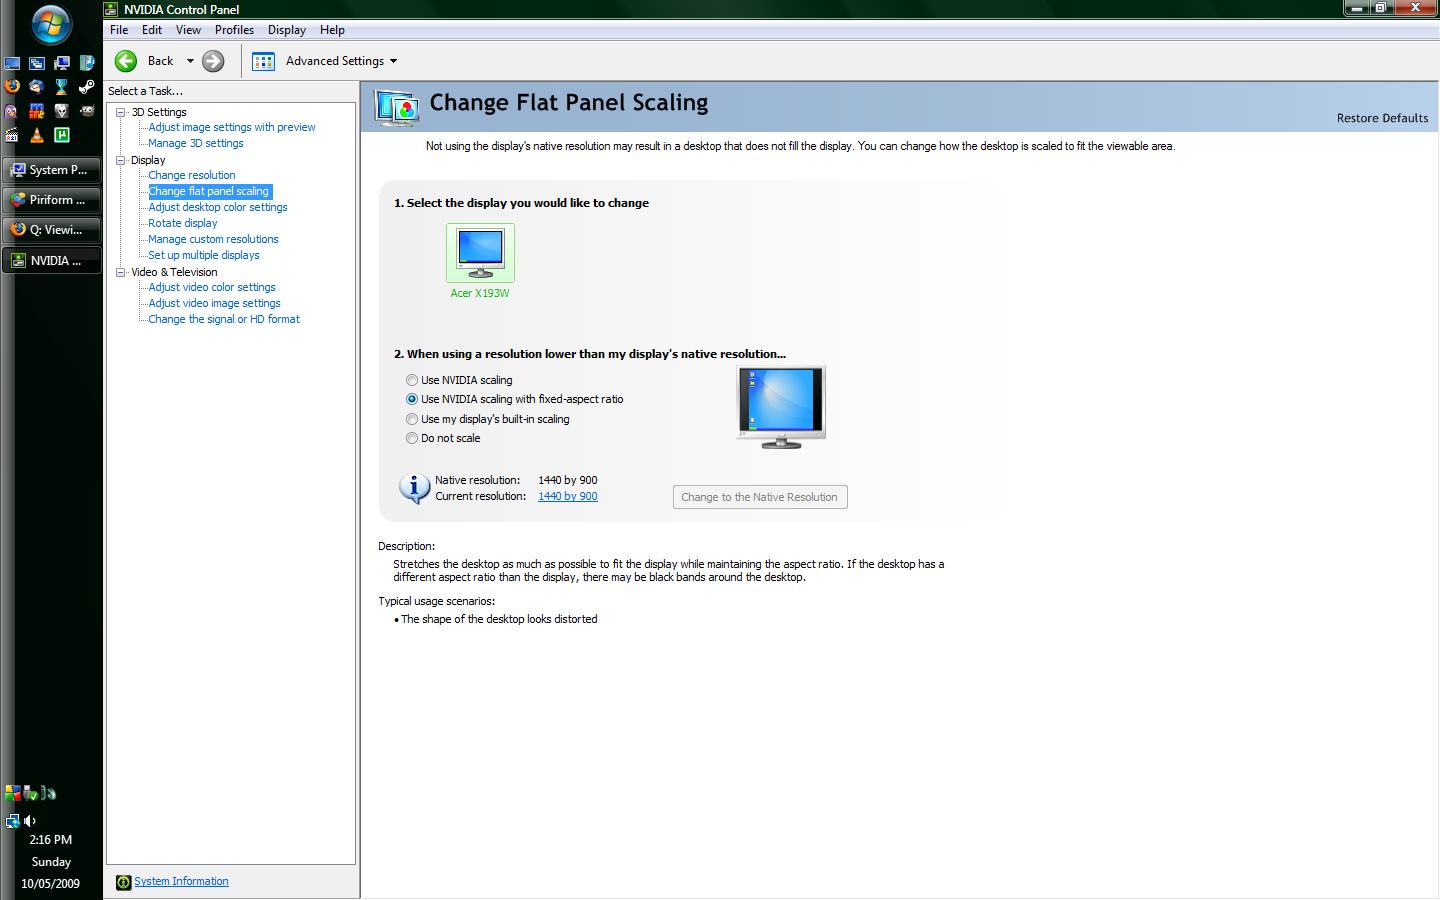The image size is (1440, 900).
Task: Open Change resolution task
Action: click(x=192, y=175)
